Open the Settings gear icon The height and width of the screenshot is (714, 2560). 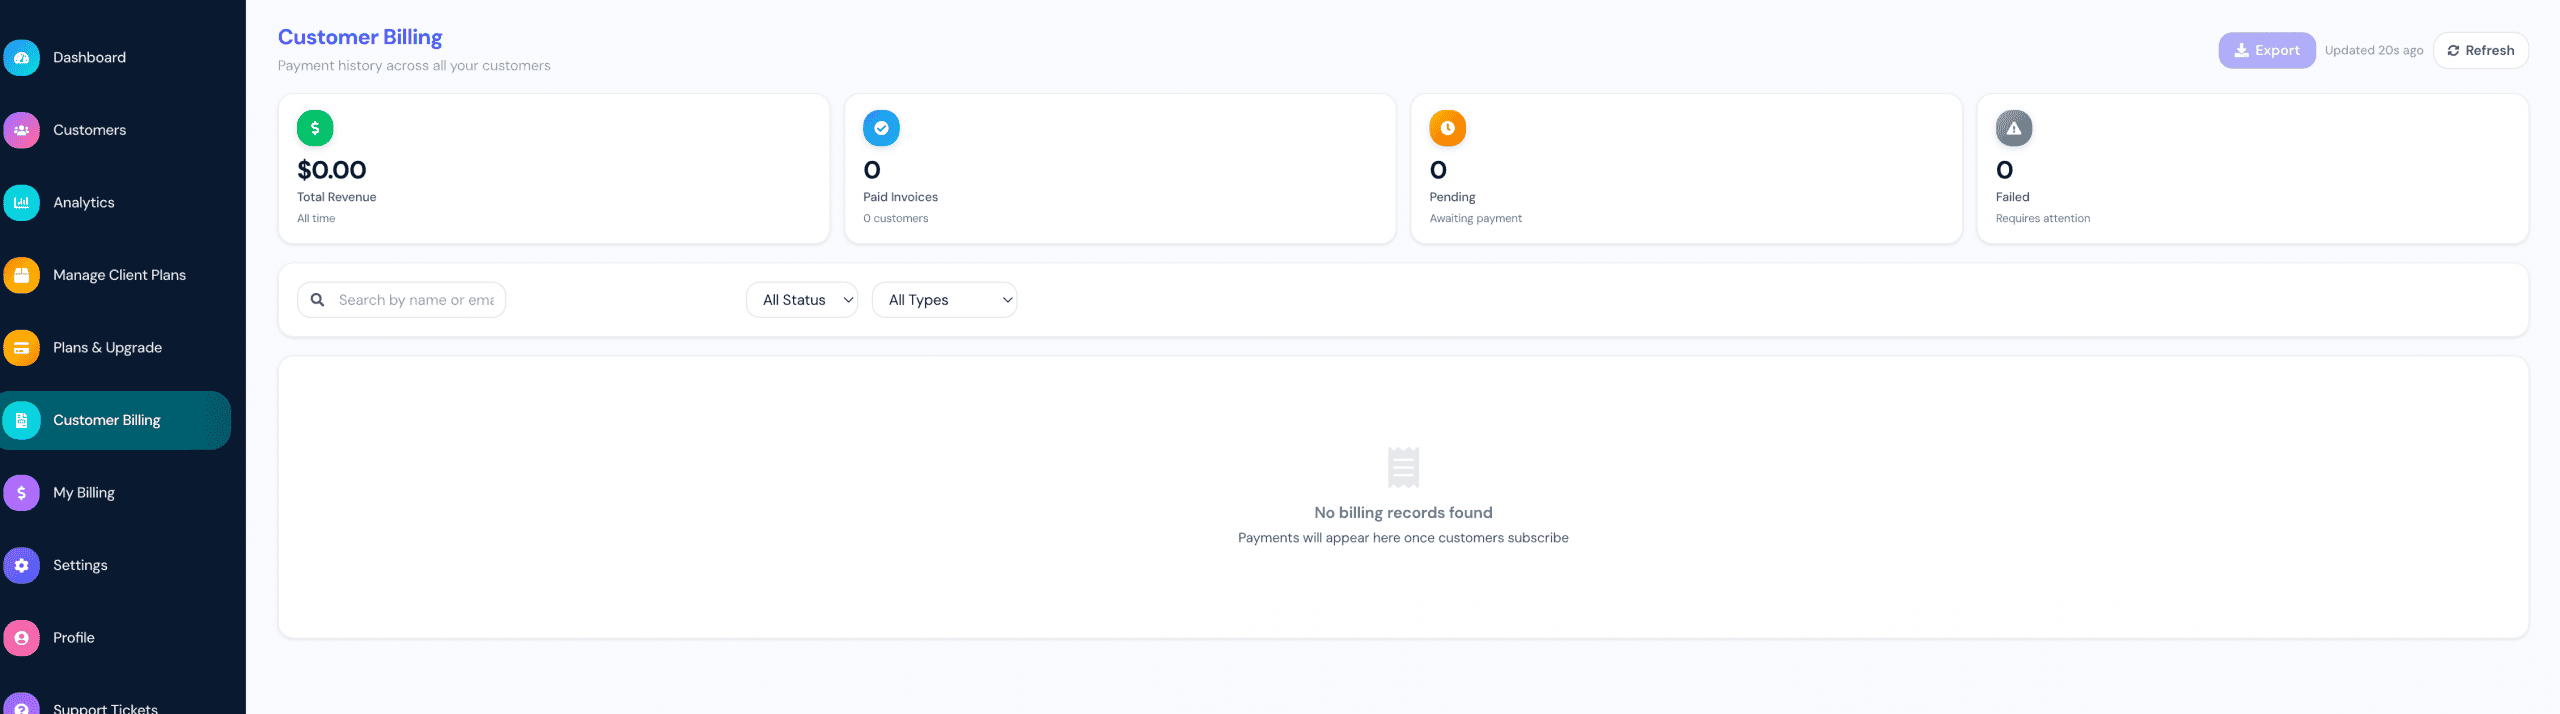click(21, 565)
